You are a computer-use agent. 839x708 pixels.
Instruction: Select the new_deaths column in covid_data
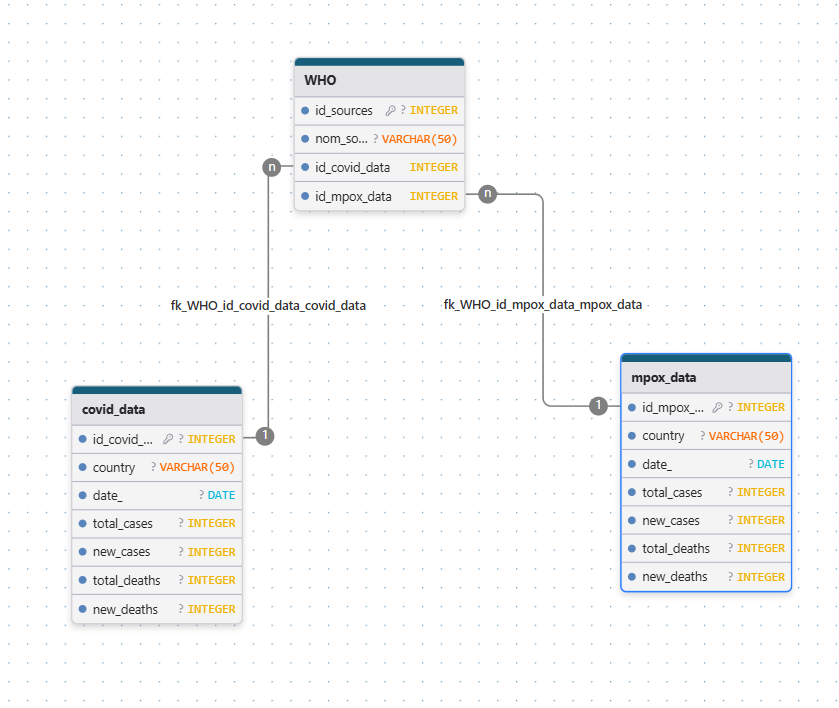coord(157,609)
